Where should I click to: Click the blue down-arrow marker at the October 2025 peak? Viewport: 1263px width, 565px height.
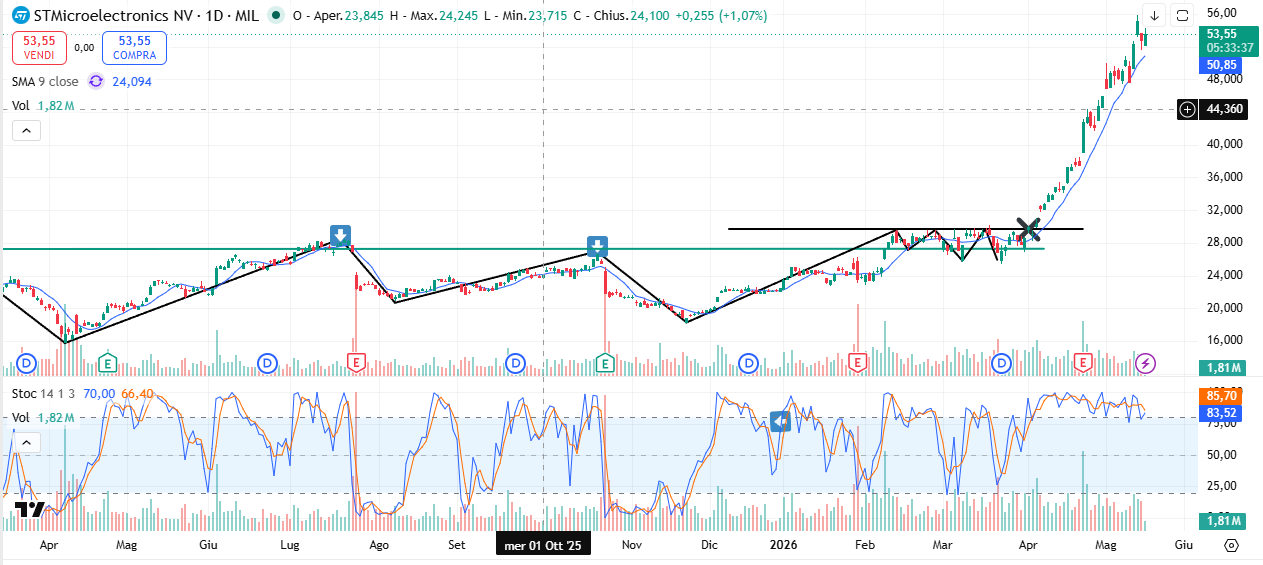coord(597,247)
